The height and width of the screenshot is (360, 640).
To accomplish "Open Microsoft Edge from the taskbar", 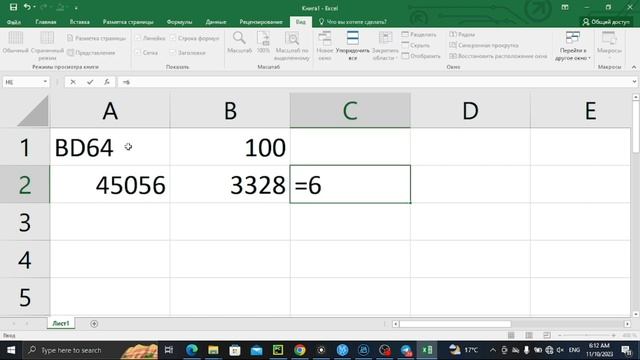I will 191,350.
